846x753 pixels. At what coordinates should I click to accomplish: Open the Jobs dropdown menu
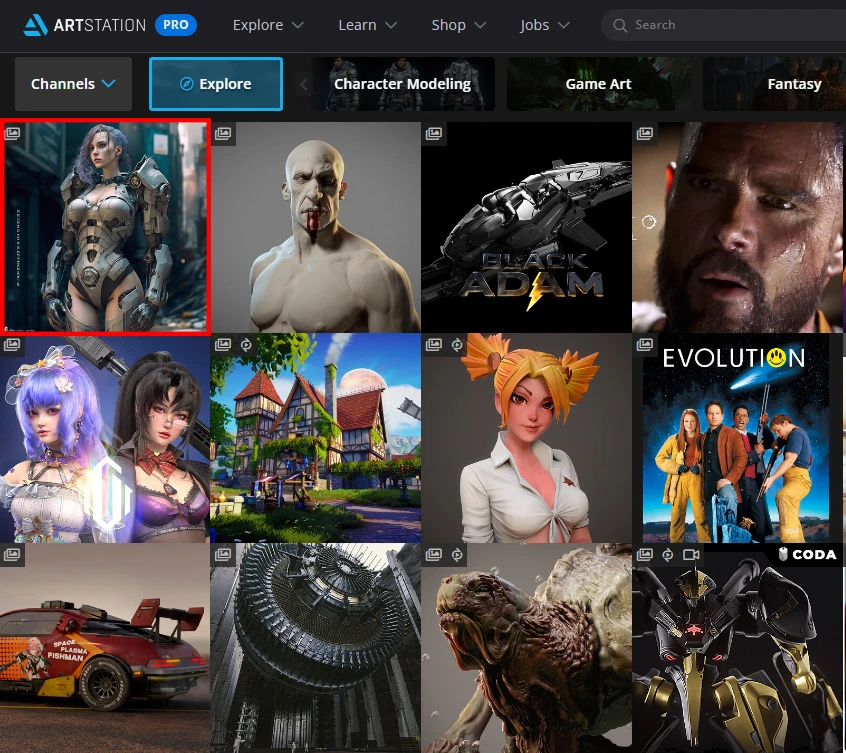point(545,25)
